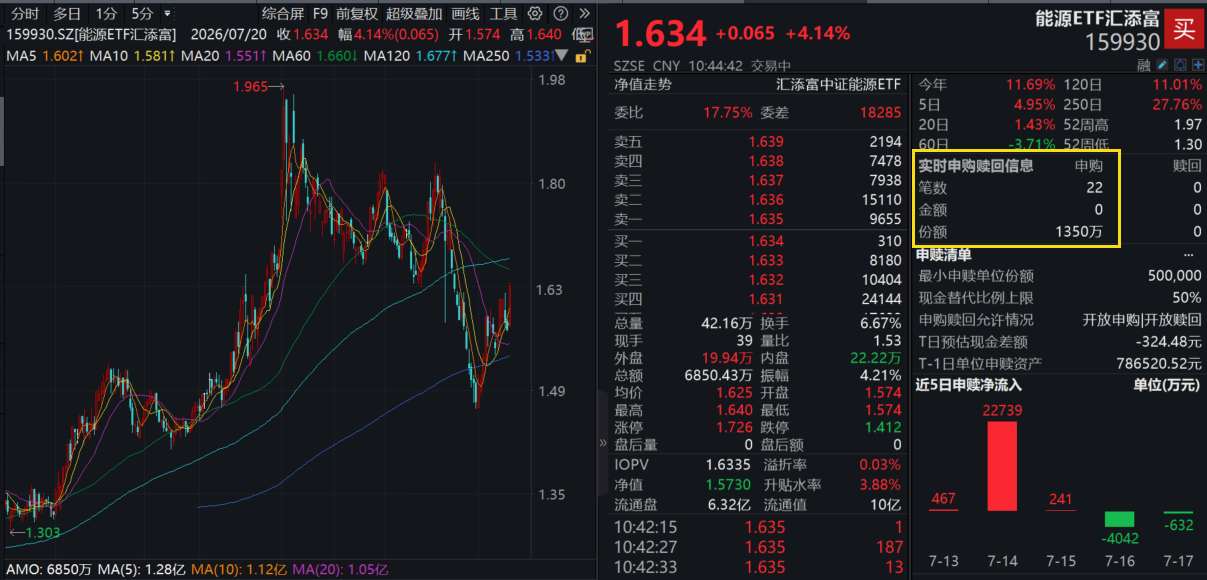This screenshot has height=580, width=1207.
Task: Click the 卖四 price 1.638
Action: point(766,161)
